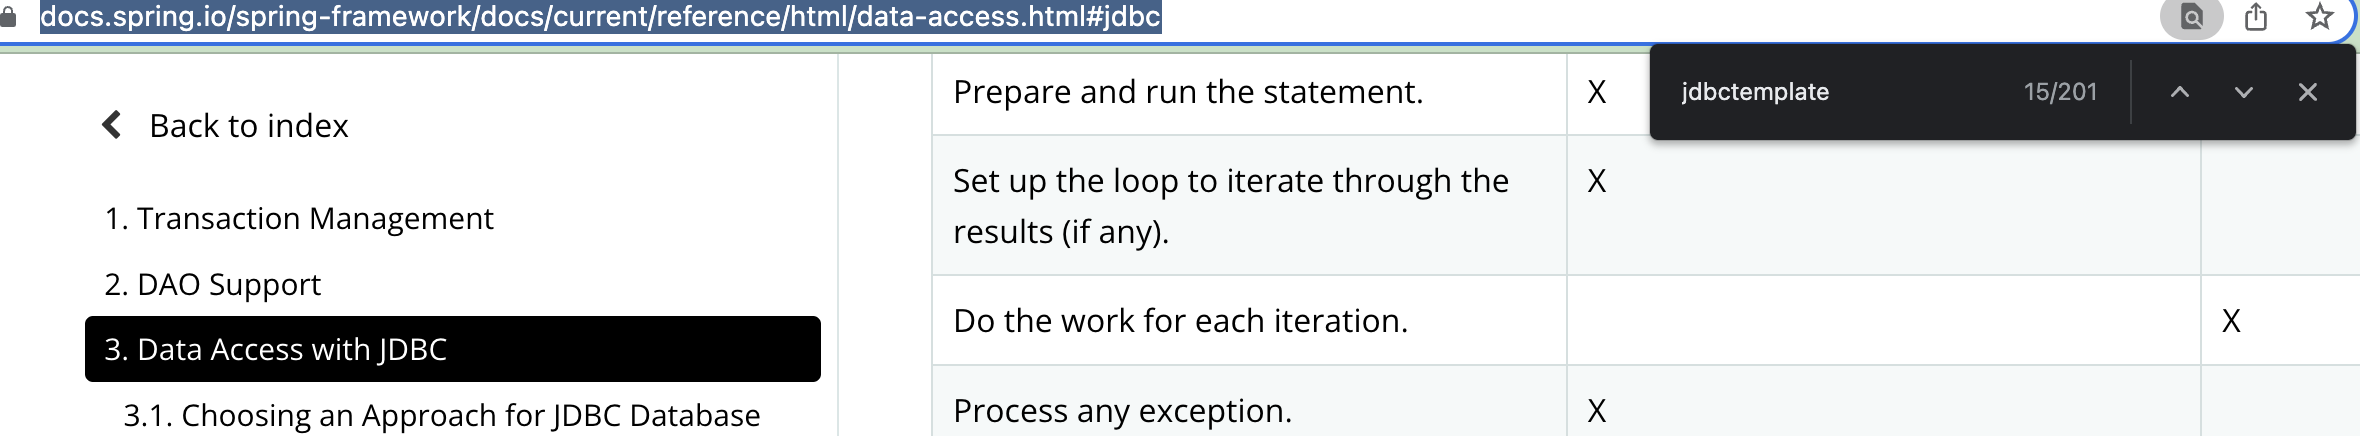Close the find-in-page bar
This screenshot has width=2360, height=436.
[x=2308, y=92]
